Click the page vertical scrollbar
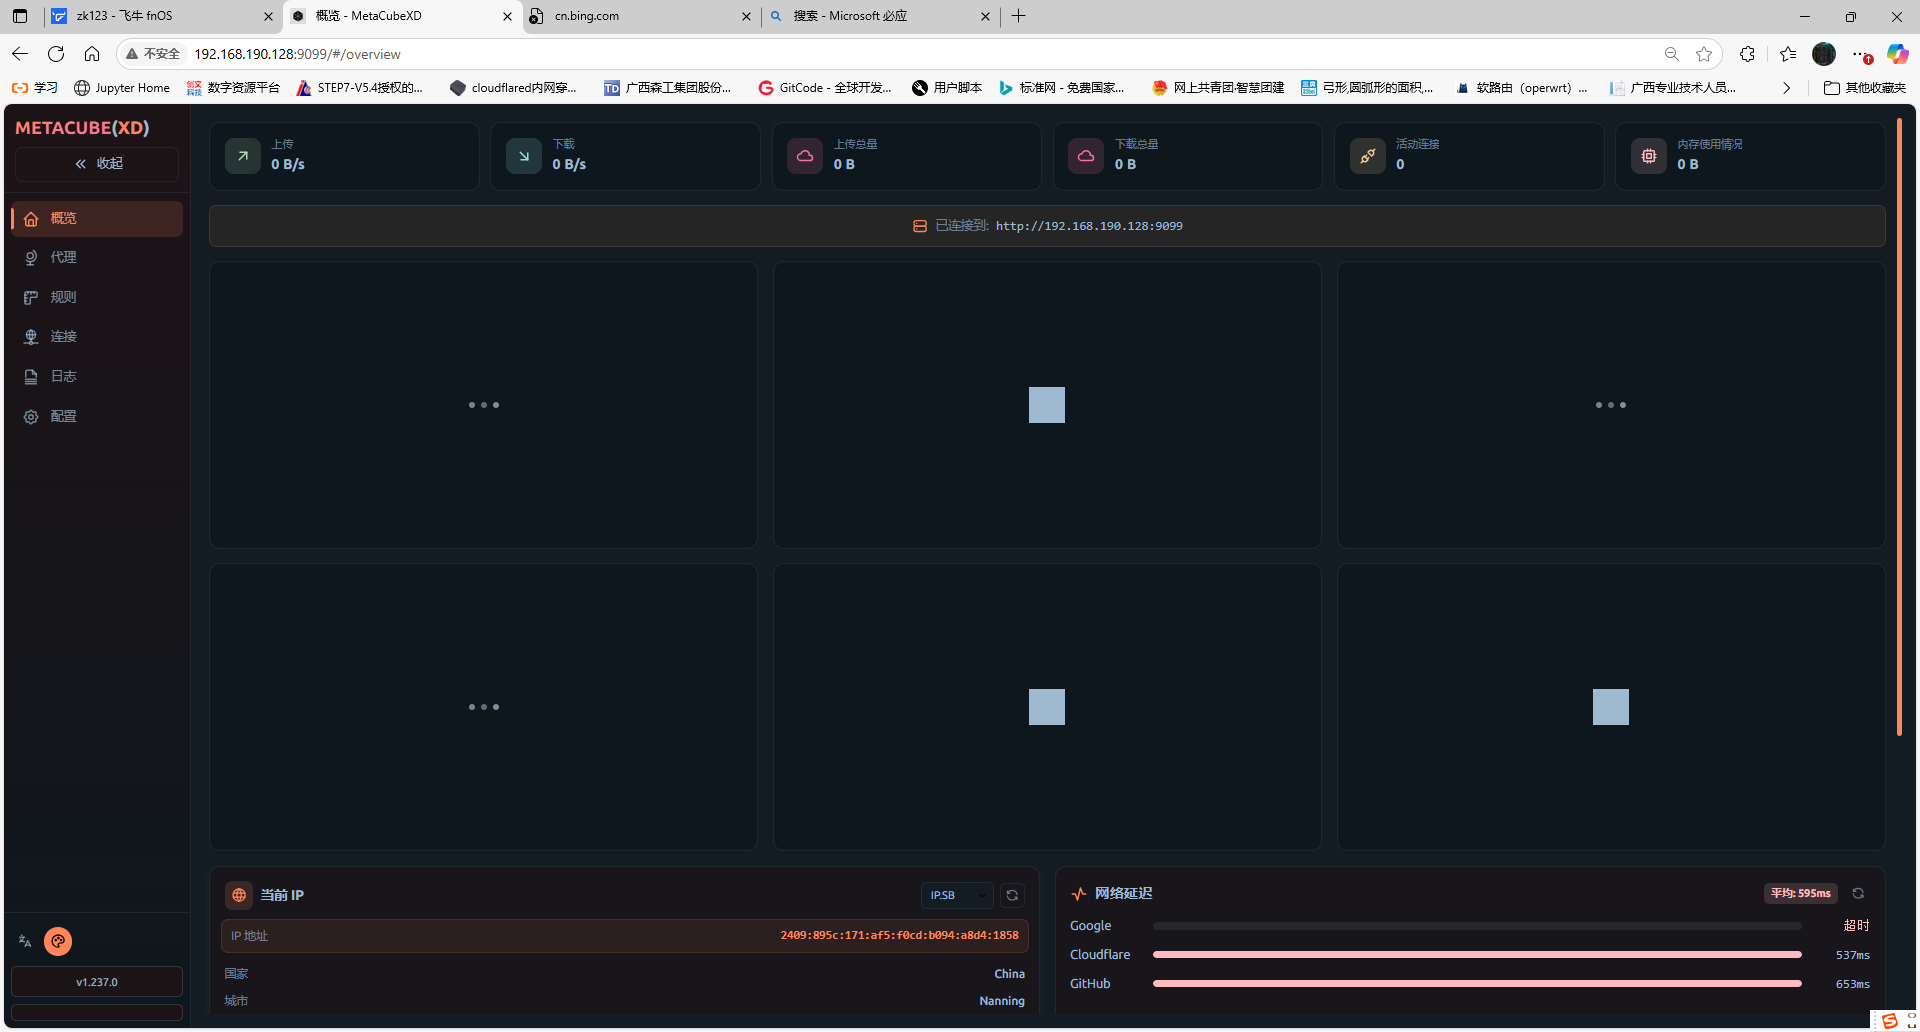Viewport: 1920px width, 1032px height. (1899, 428)
